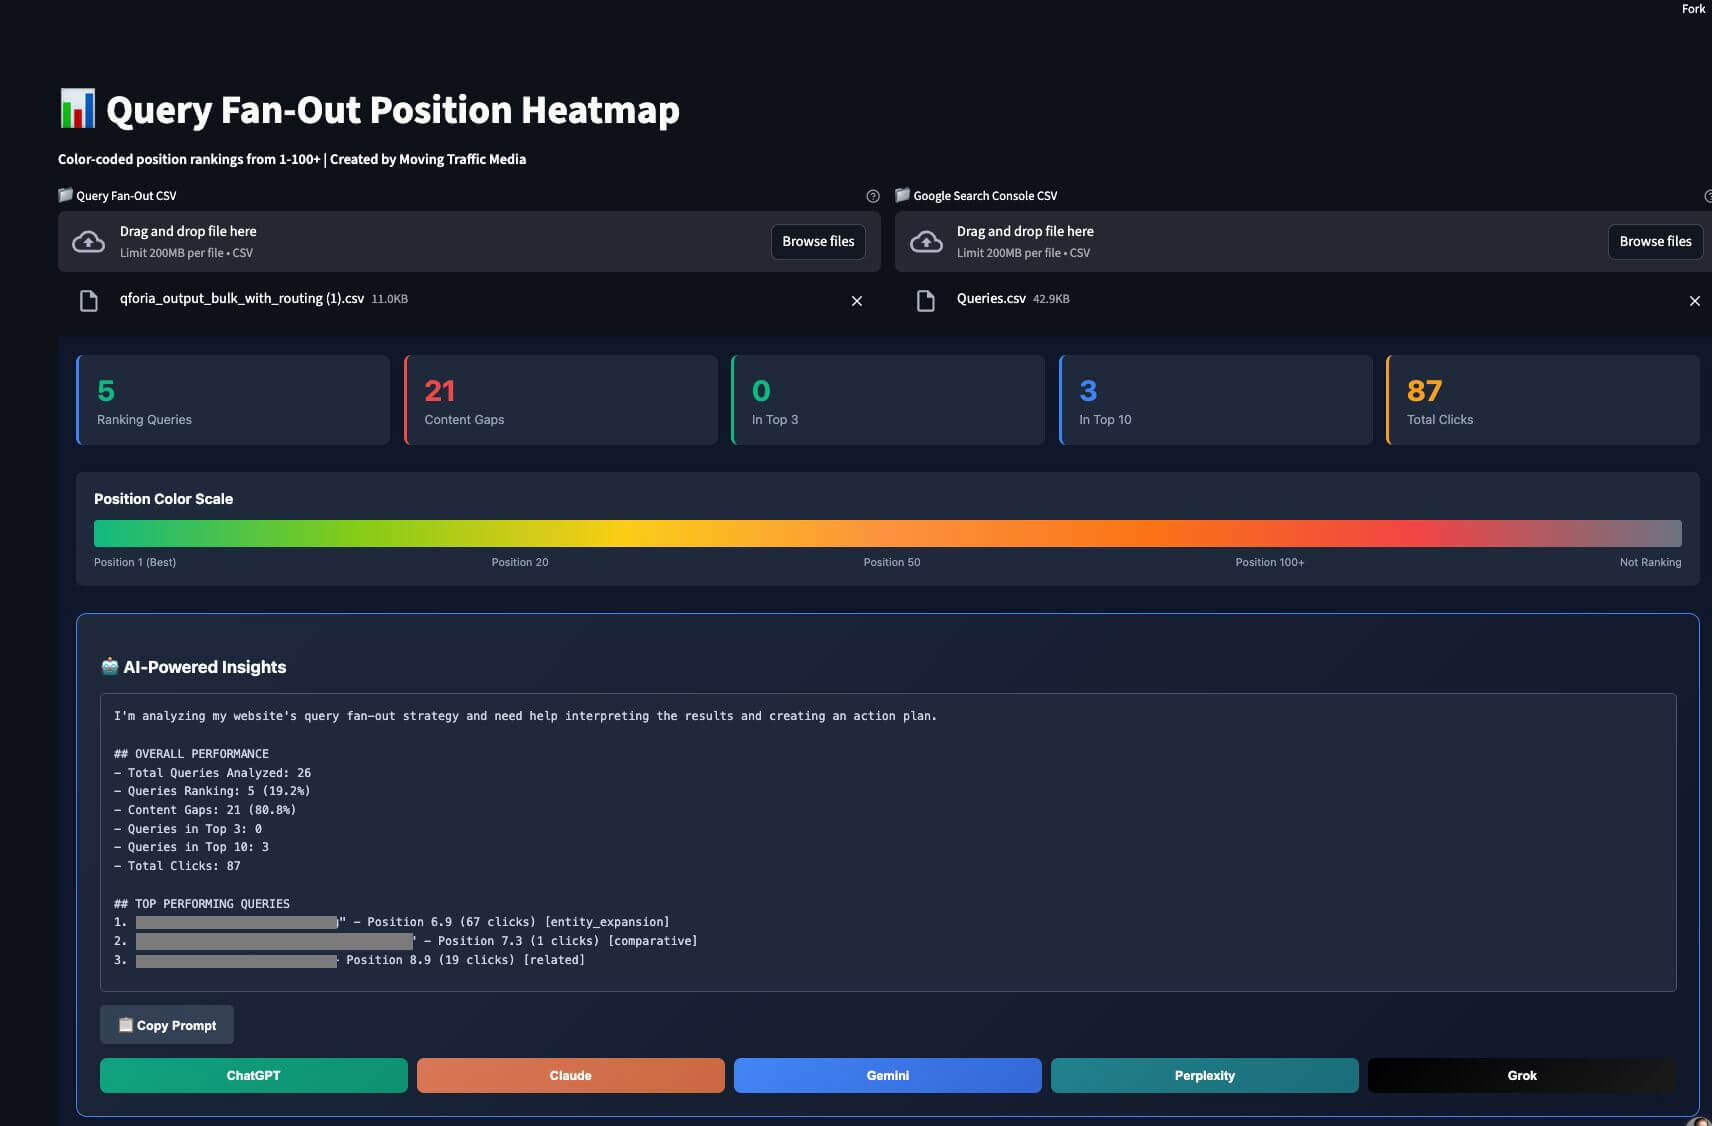Remove the qforia_output_bulk_with_routing (1).csv file
The height and width of the screenshot is (1126, 1712).
click(x=857, y=301)
